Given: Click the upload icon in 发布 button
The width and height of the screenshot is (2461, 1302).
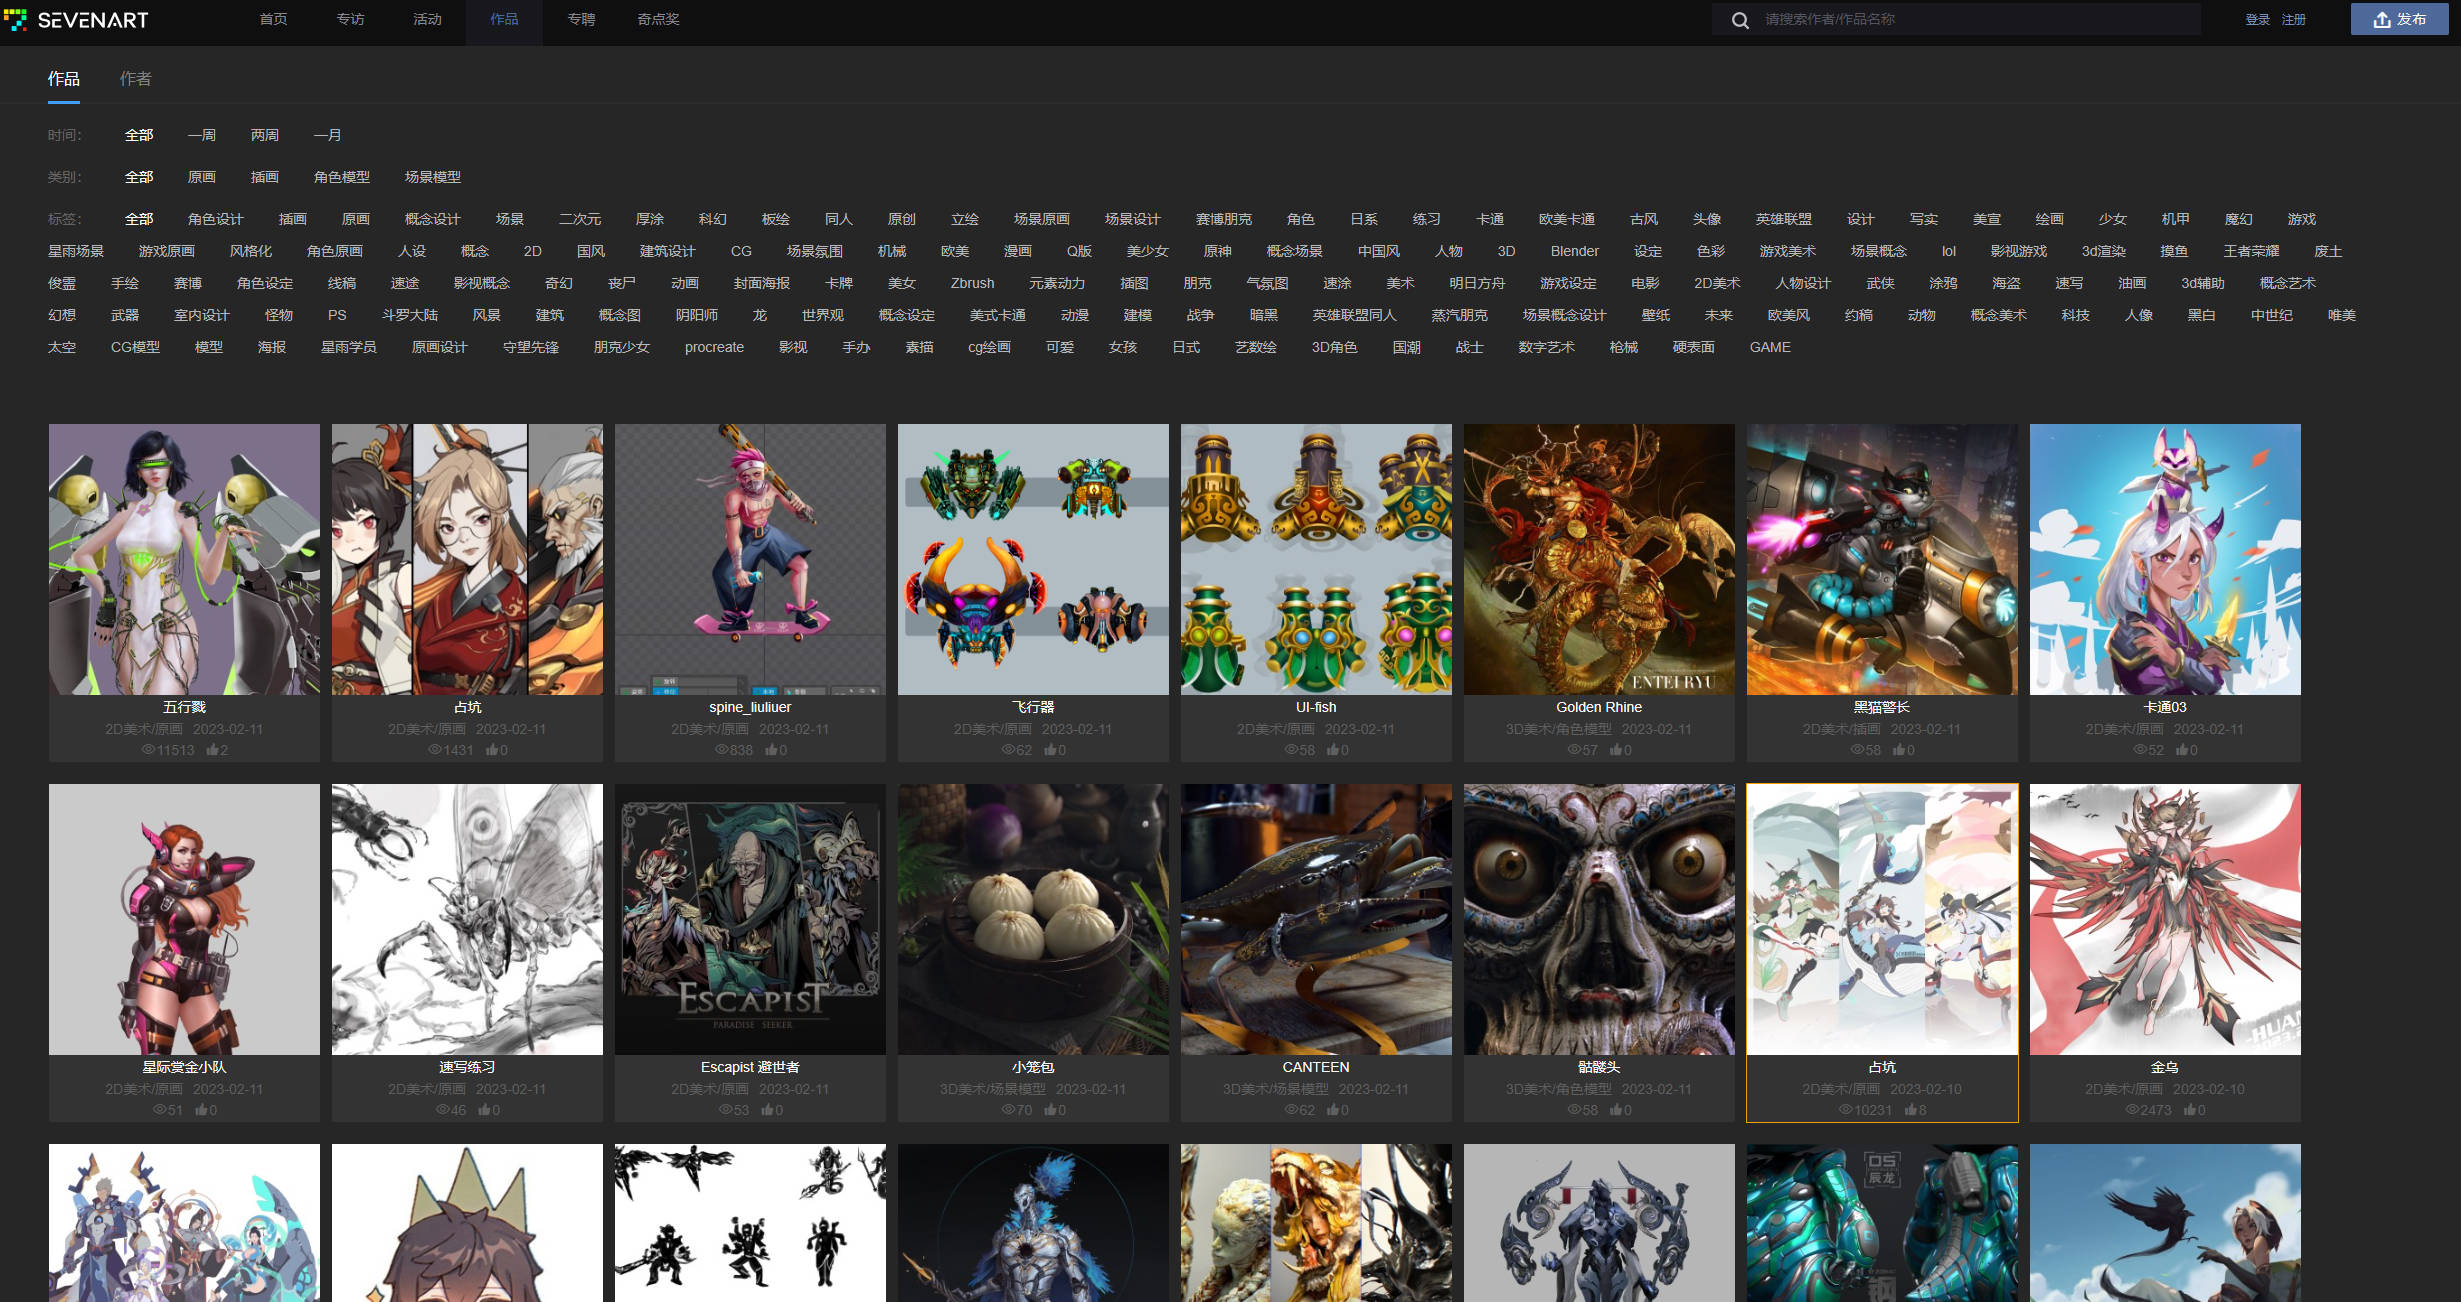Looking at the screenshot, I should pyautogui.click(x=2382, y=19).
